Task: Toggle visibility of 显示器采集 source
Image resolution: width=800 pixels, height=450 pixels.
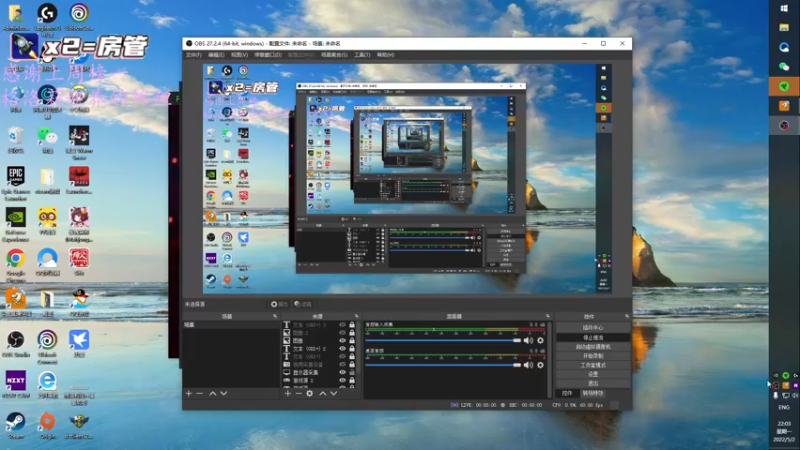Action: point(342,372)
